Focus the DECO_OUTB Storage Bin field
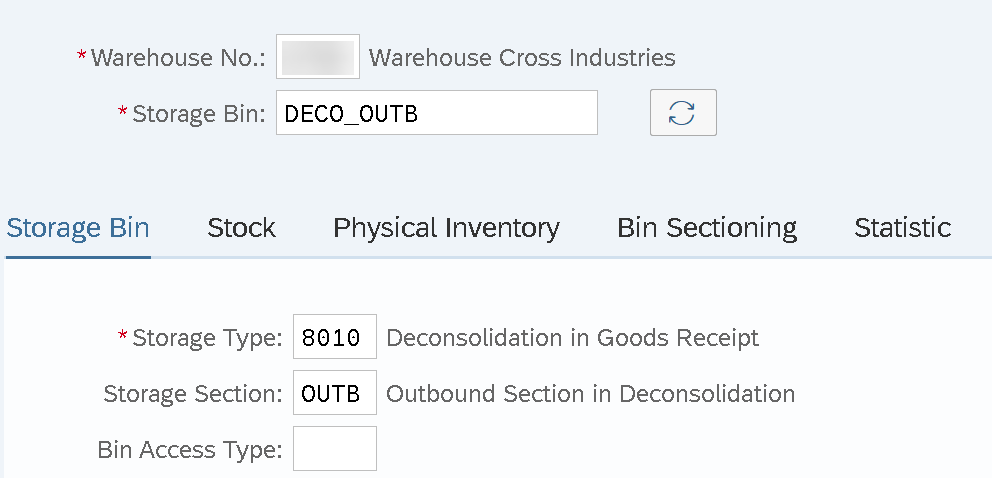Viewport: 992px width, 478px height. 436,113
